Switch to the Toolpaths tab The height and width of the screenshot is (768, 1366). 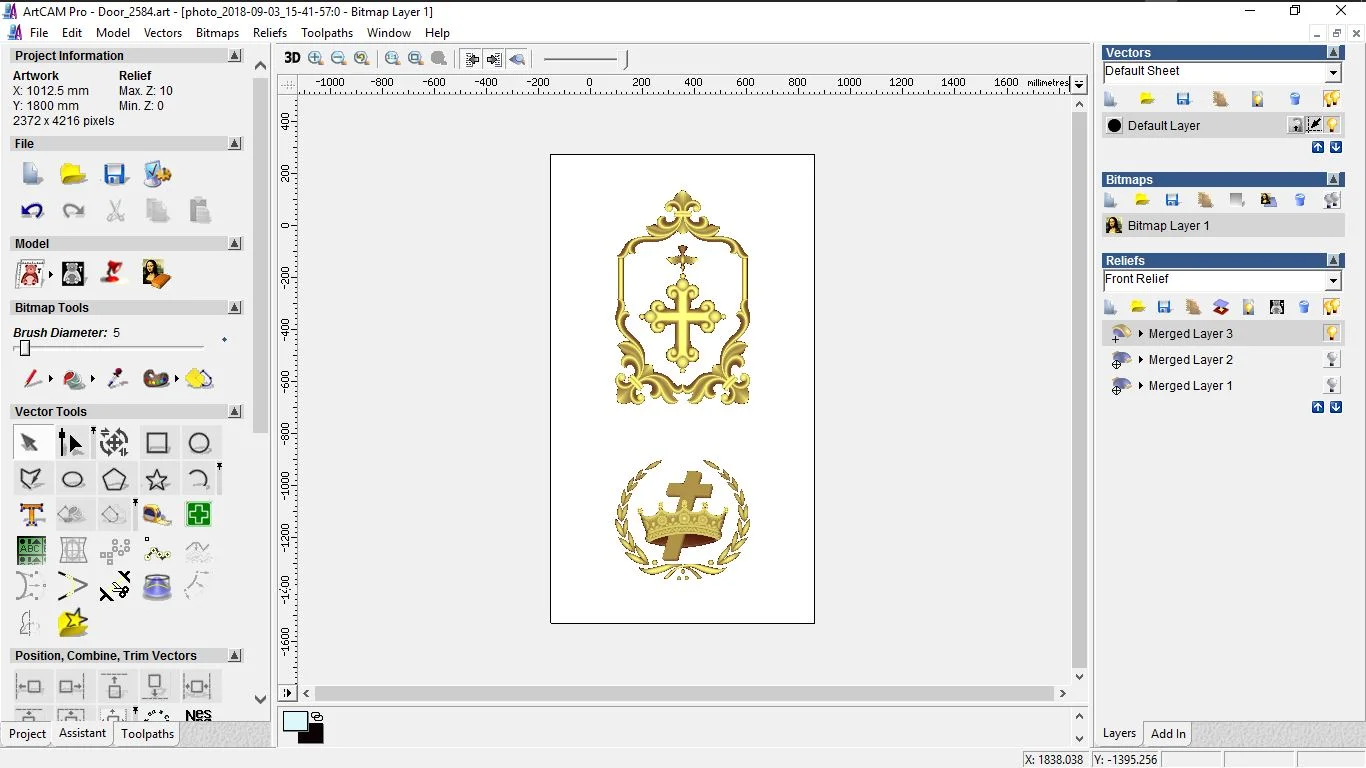click(147, 734)
